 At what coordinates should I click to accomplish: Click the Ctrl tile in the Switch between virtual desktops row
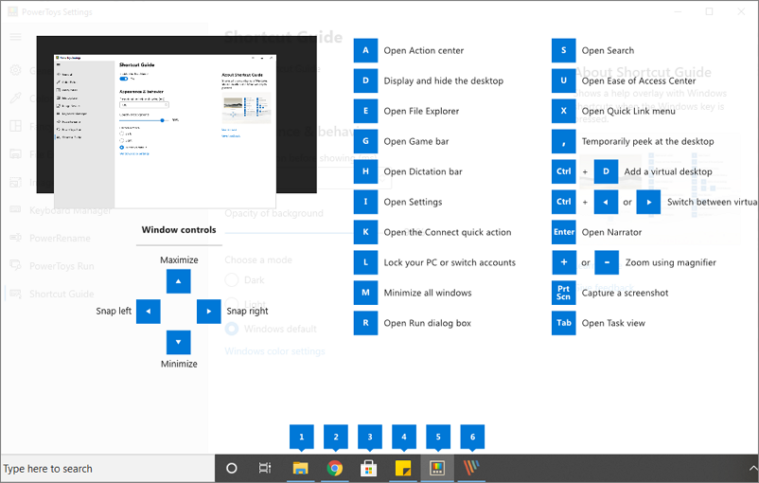coord(563,202)
